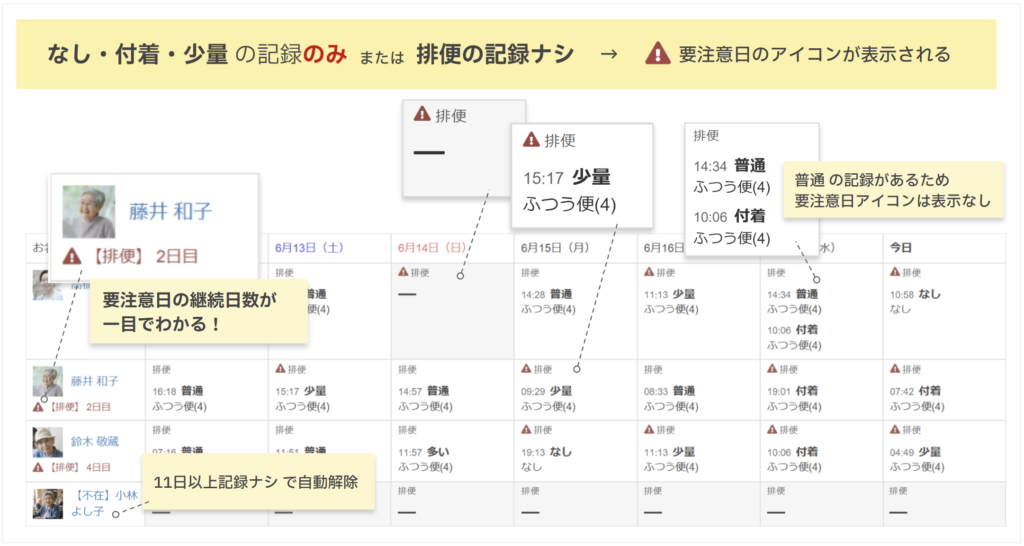Click the caution icon above the 19:13 なし entry

point(526,430)
